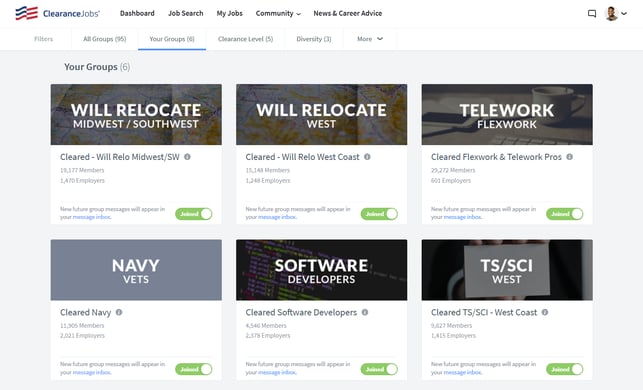
Task: Open Cleared Software Developers title
Action: (301, 312)
